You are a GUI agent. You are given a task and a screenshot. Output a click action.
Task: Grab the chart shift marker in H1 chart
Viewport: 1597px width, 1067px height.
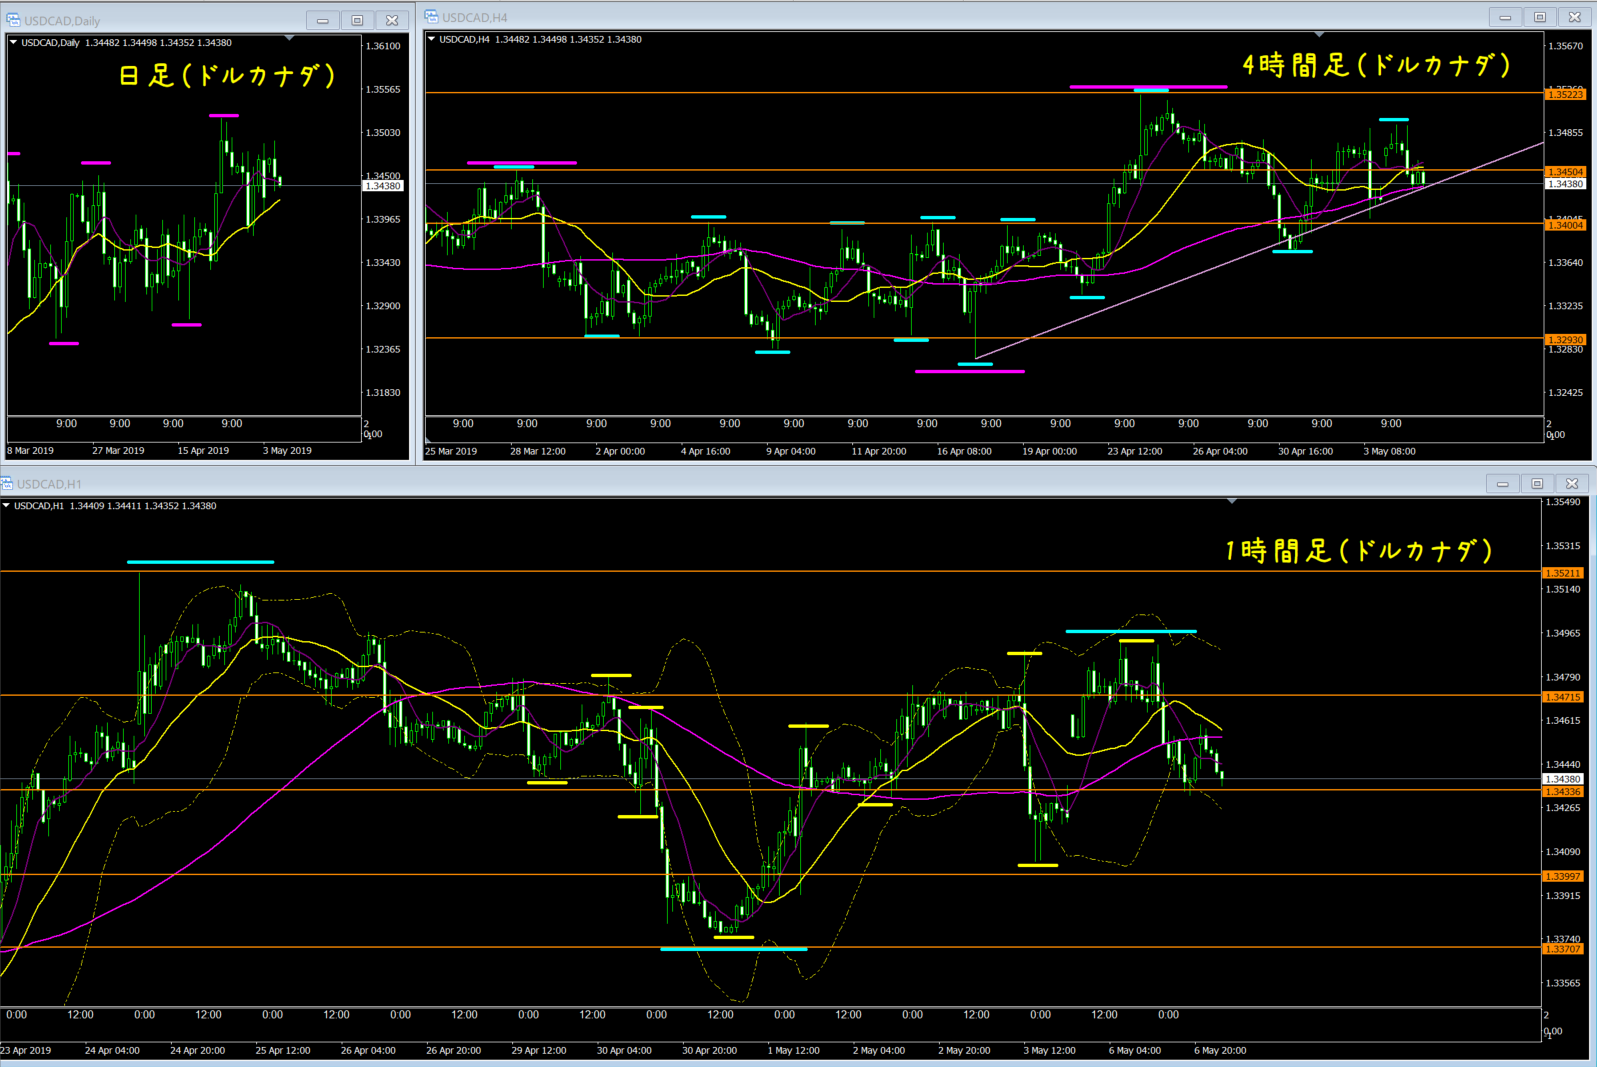tap(1232, 501)
